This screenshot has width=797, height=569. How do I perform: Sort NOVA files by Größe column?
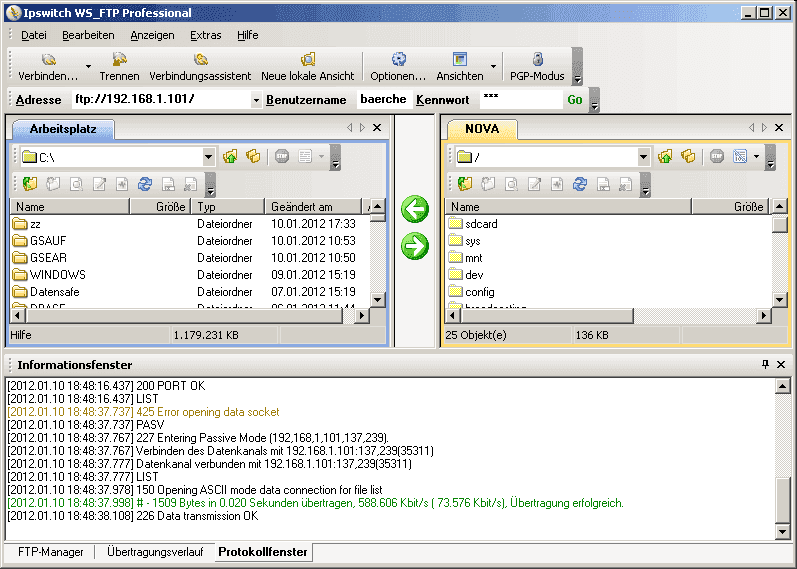pyautogui.click(x=730, y=206)
